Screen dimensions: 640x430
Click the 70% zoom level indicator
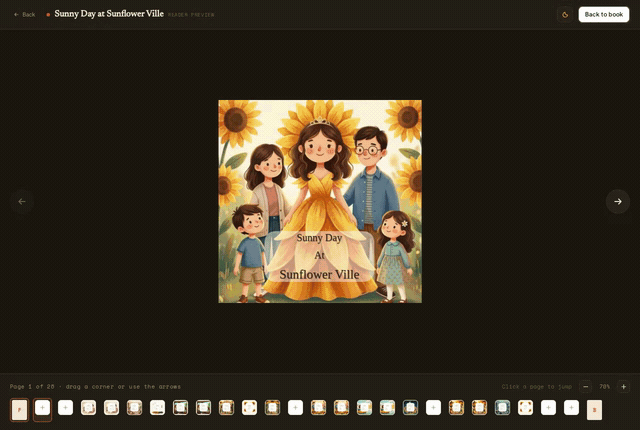click(x=604, y=387)
